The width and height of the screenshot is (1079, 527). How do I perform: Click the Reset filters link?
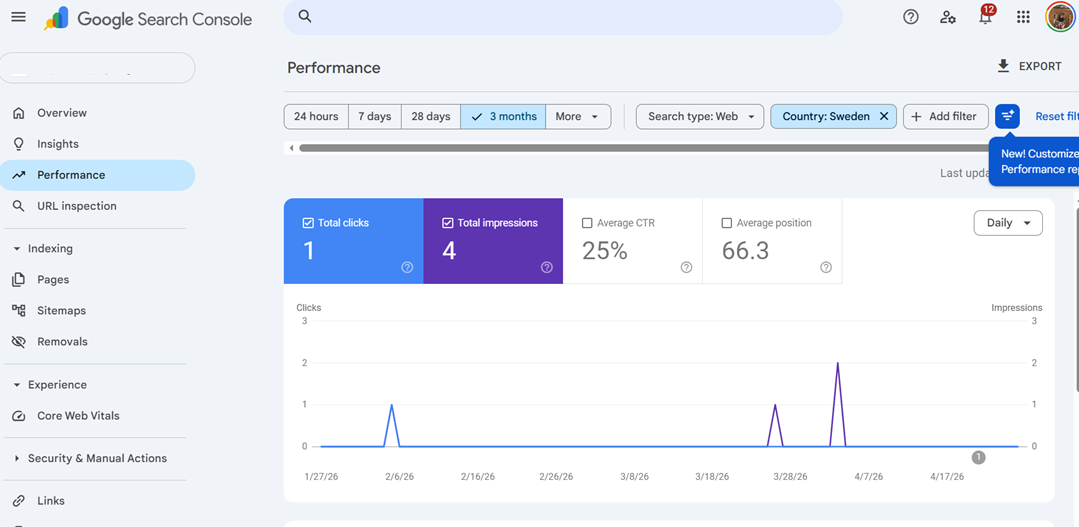[x=1057, y=116]
